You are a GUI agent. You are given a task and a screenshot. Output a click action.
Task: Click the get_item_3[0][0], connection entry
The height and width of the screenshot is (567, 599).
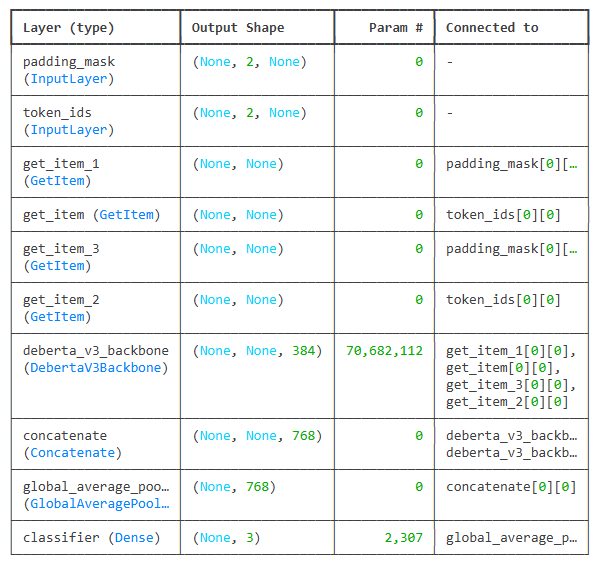(511, 385)
